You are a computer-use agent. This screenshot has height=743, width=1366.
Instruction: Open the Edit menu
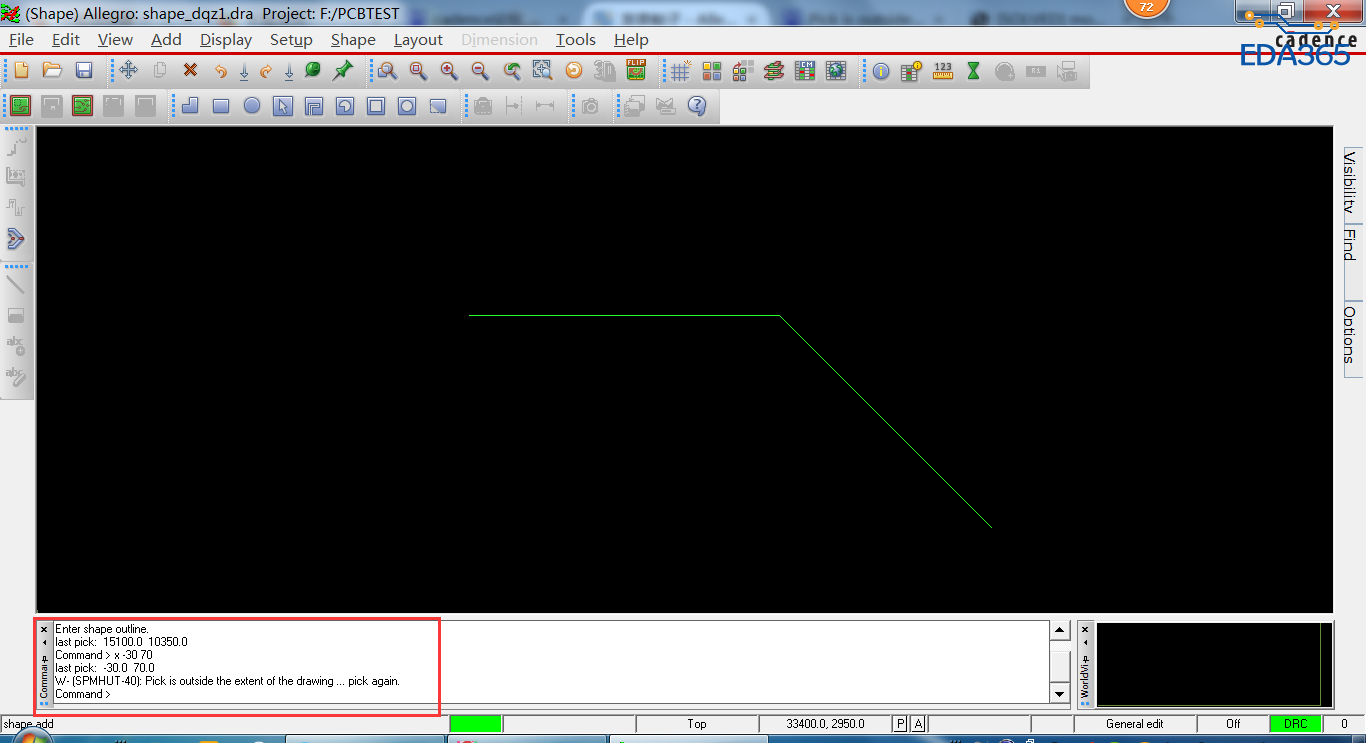pos(66,40)
